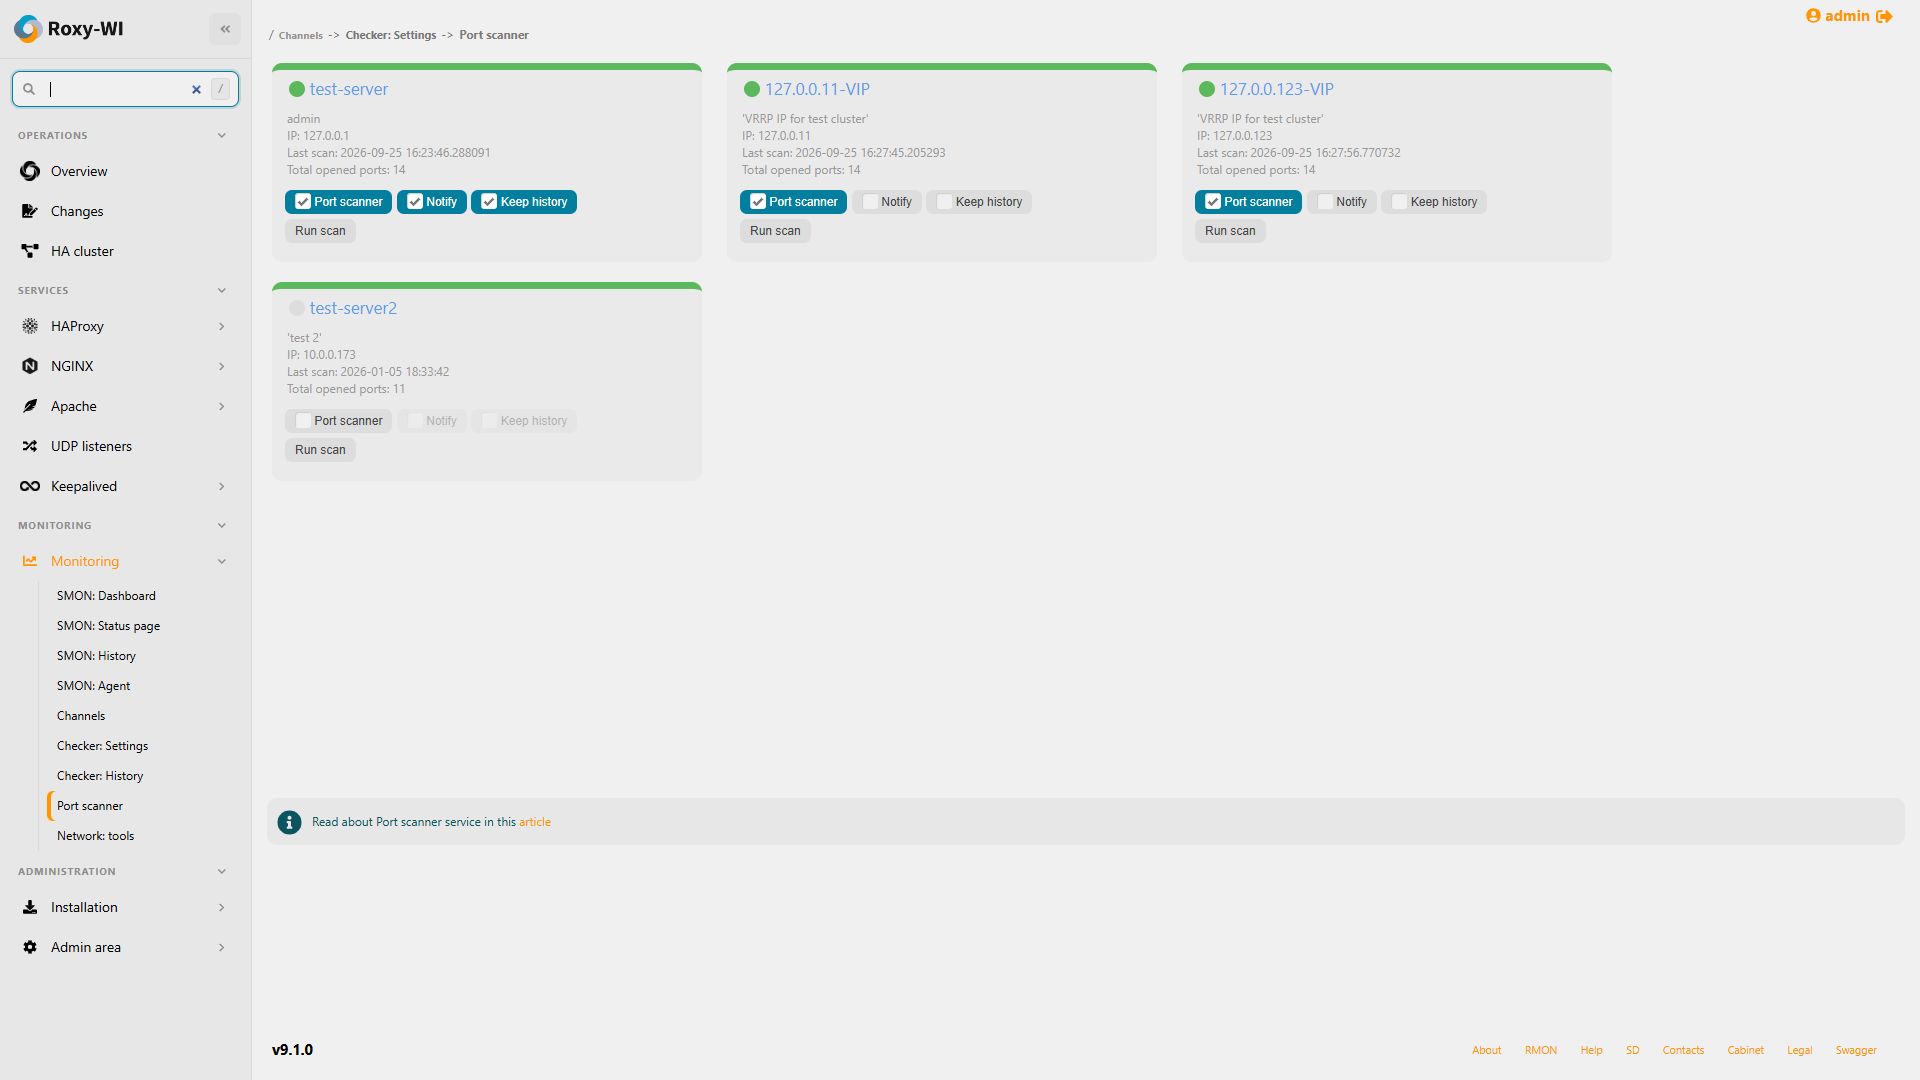
Task: Clear the search field with X icon
Action: click(x=196, y=89)
